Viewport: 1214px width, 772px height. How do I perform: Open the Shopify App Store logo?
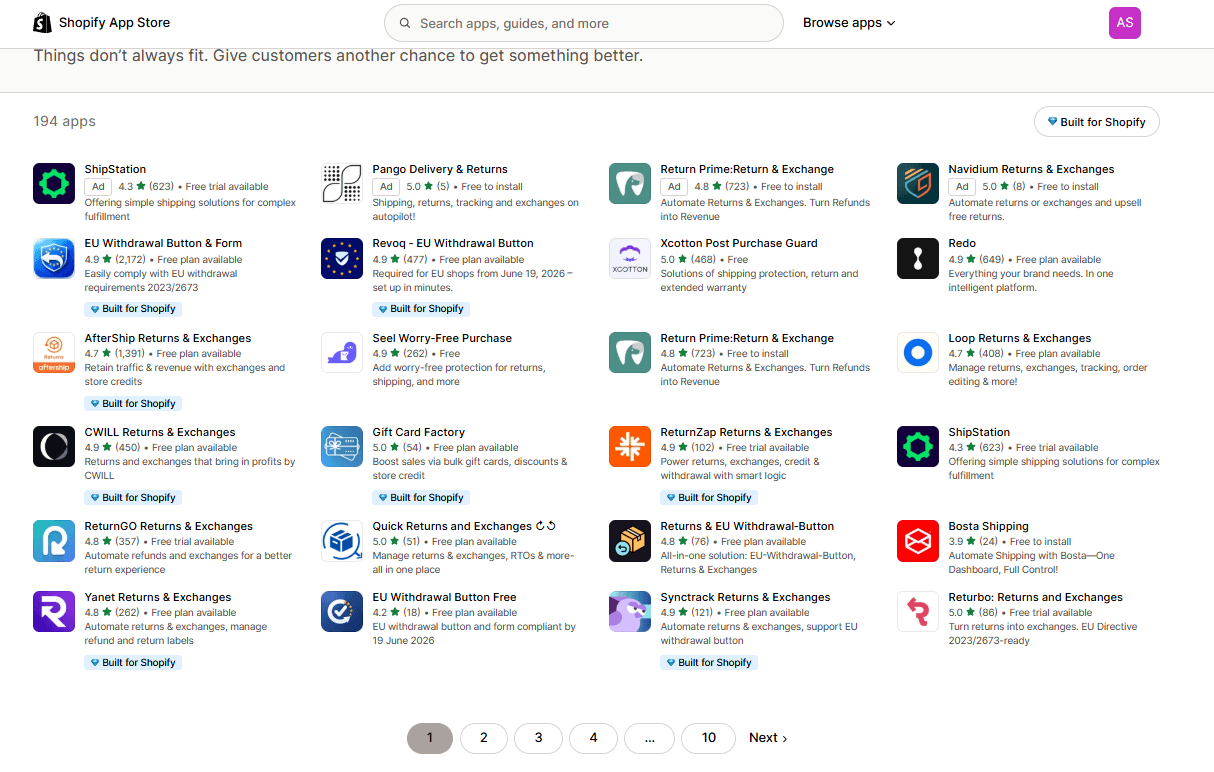point(101,23)
